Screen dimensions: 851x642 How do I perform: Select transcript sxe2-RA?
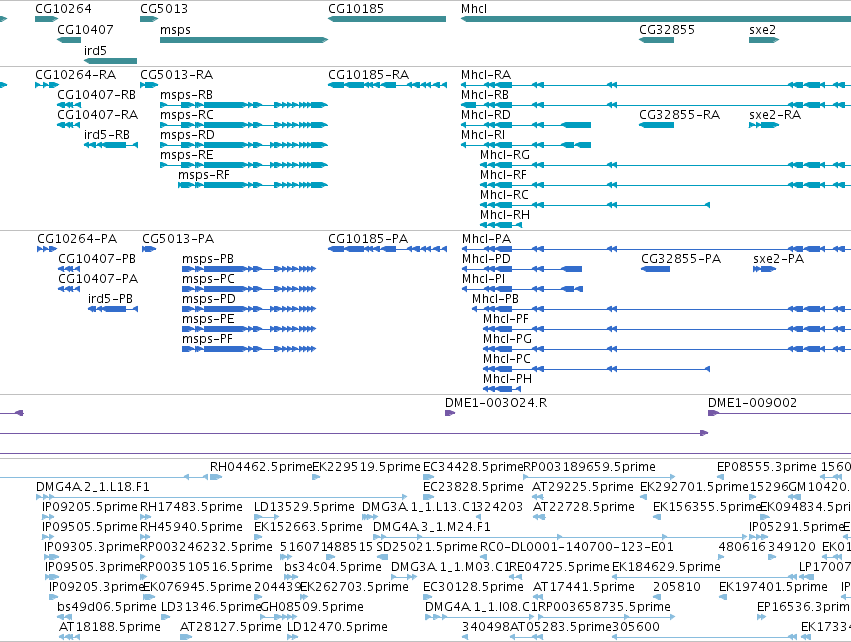point(764,125)
